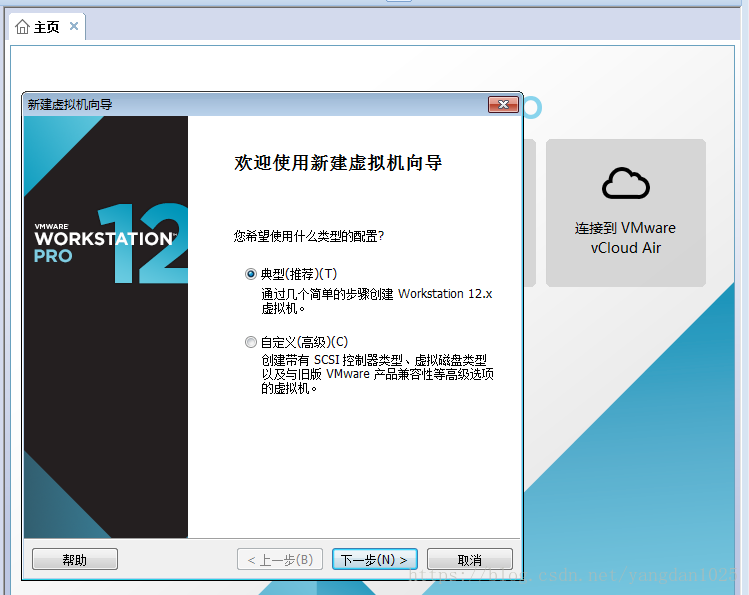Click the description mentioning SCSI 控制器类型
Image resolution: width=749 pixels, height=595 pixels.
(377, 374)
